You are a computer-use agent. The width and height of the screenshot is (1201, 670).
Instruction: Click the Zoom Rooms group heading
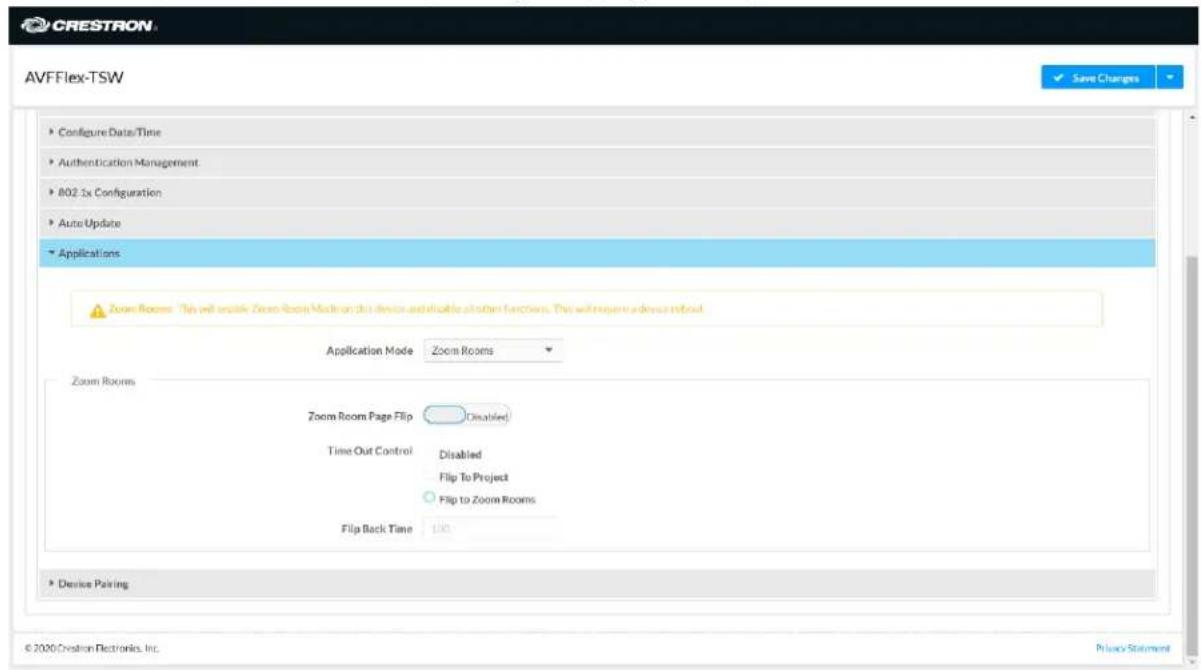104,382
